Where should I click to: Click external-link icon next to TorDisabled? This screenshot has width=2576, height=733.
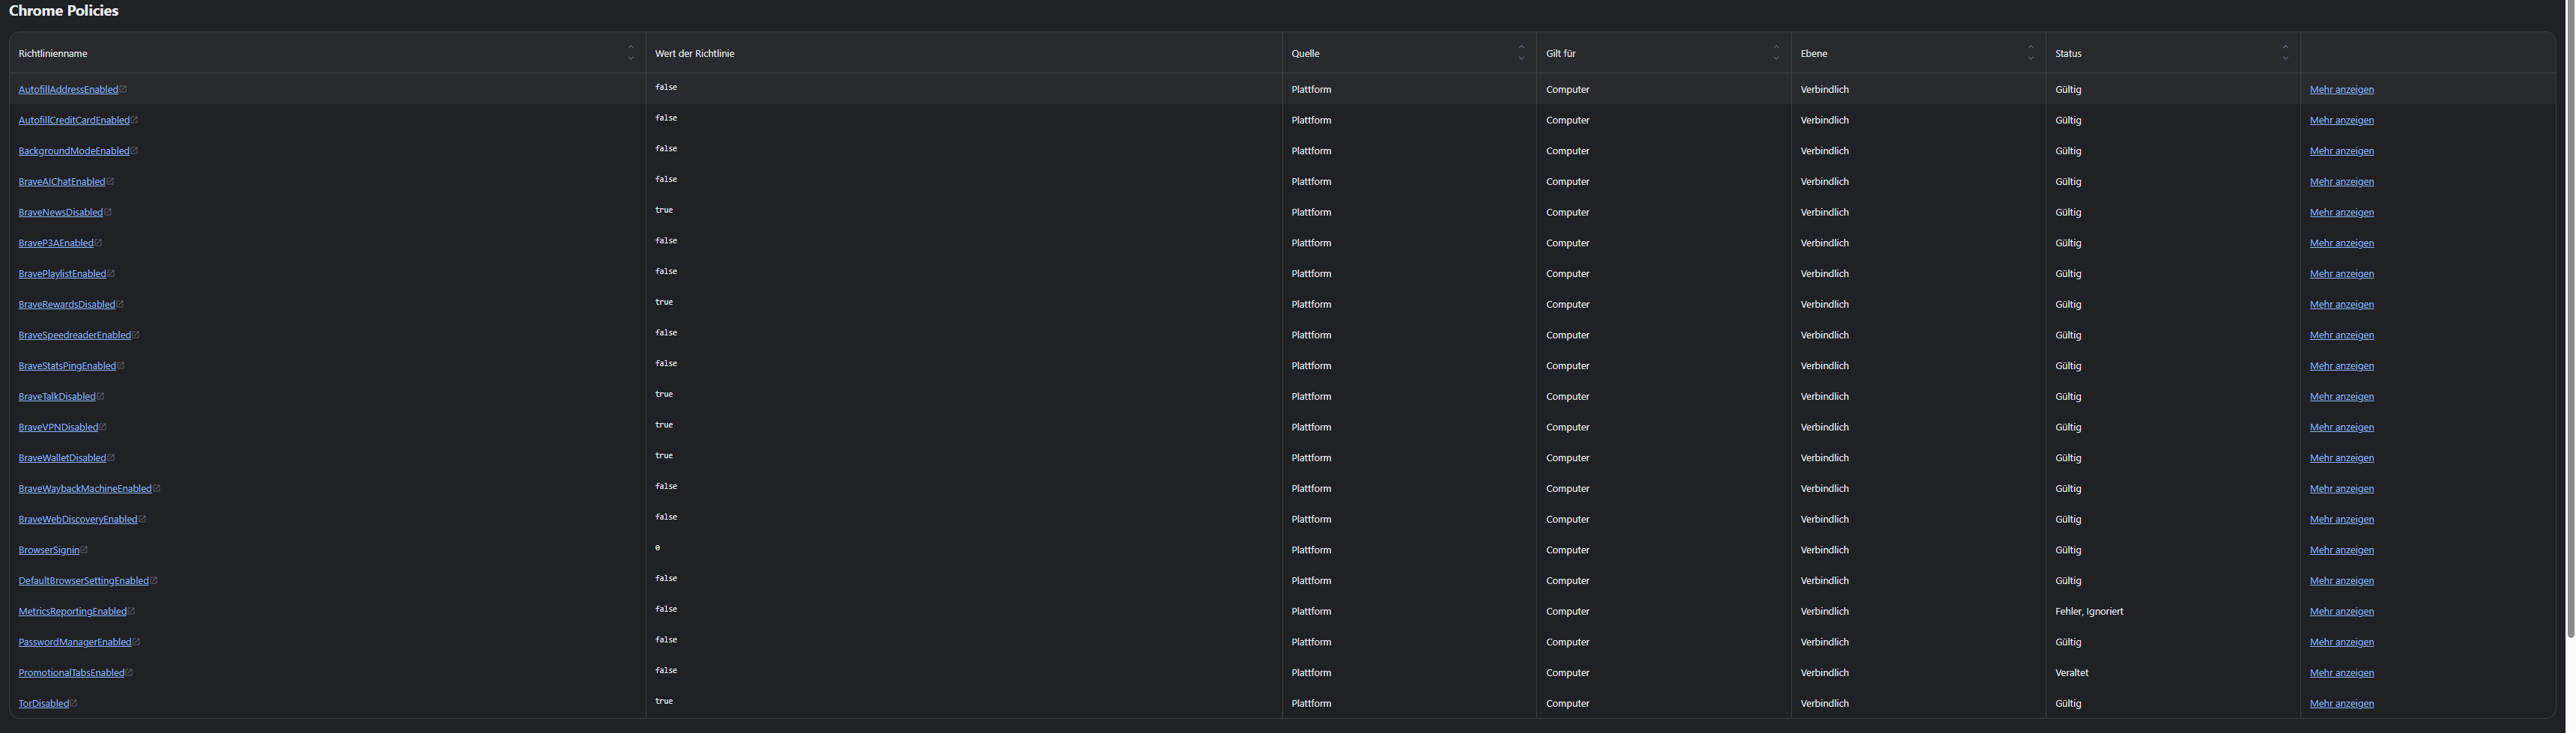click(x=74, y=704)
